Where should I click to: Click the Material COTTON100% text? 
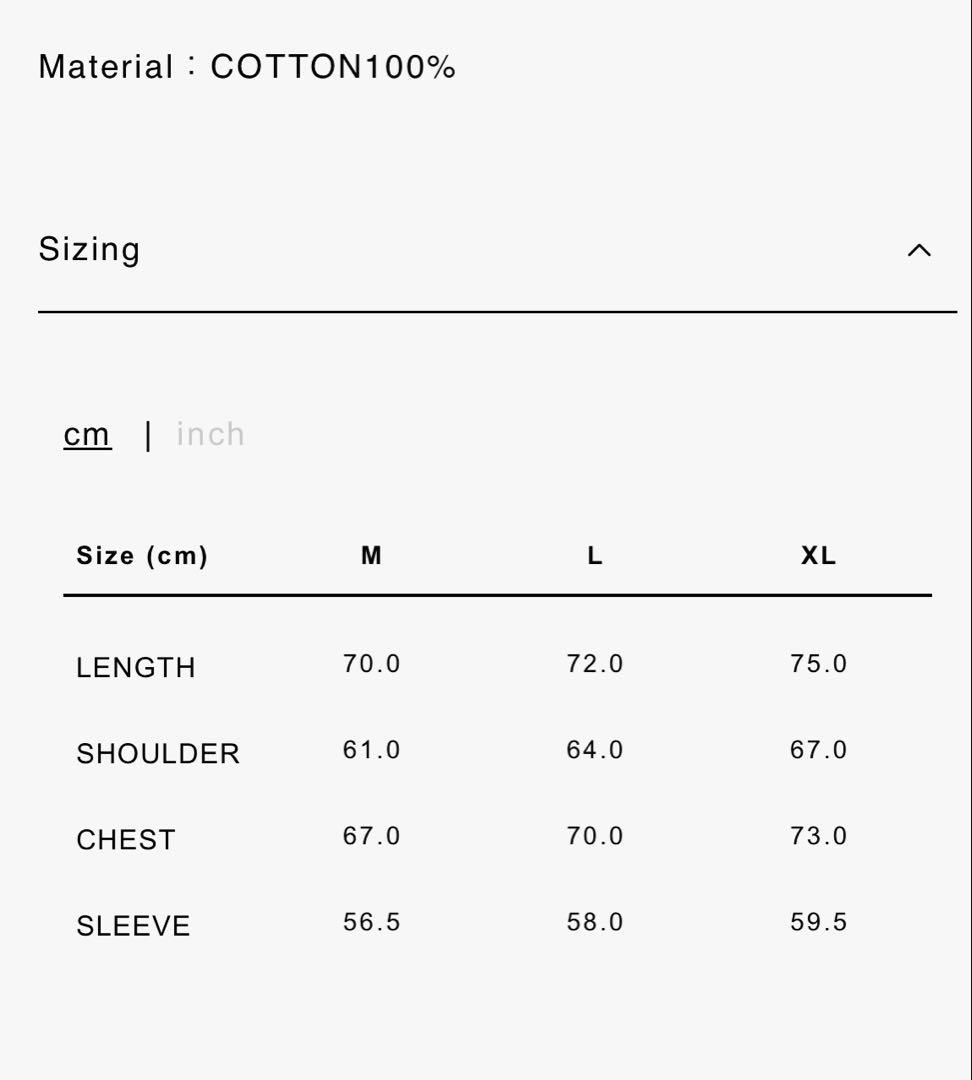(x=247, y=67)
